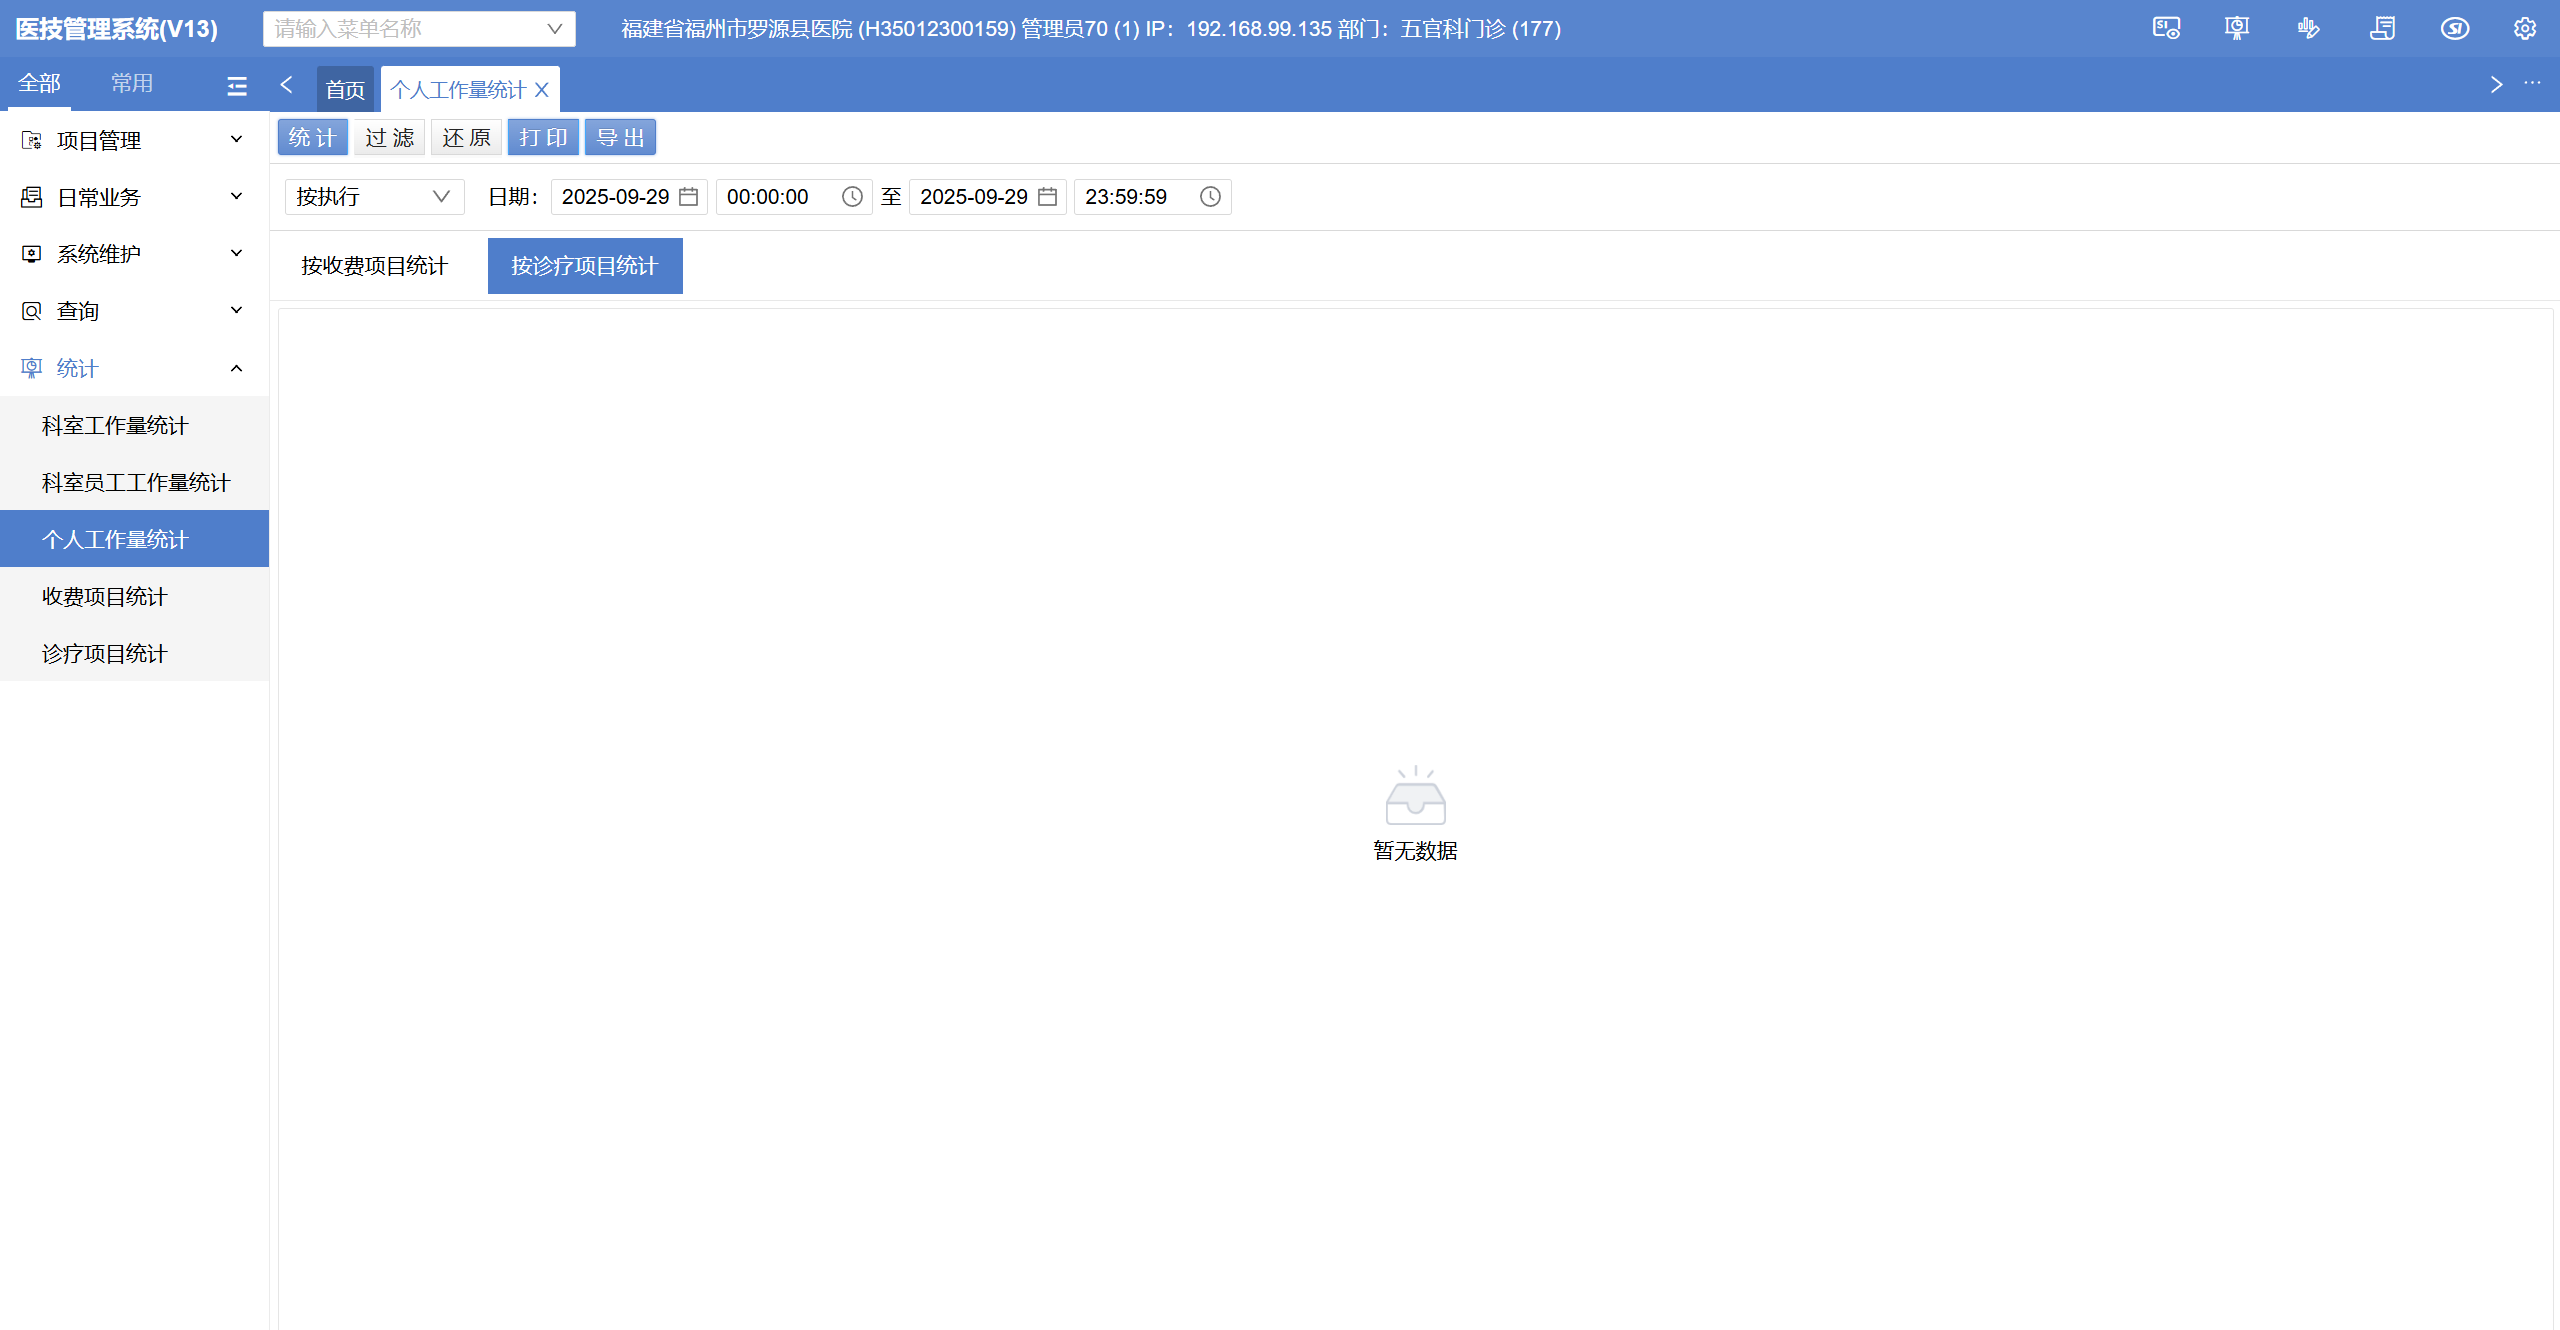Click the 统计 button in toolbar
Viewport: 2560px width, 1330px height.
pos(312,138)
